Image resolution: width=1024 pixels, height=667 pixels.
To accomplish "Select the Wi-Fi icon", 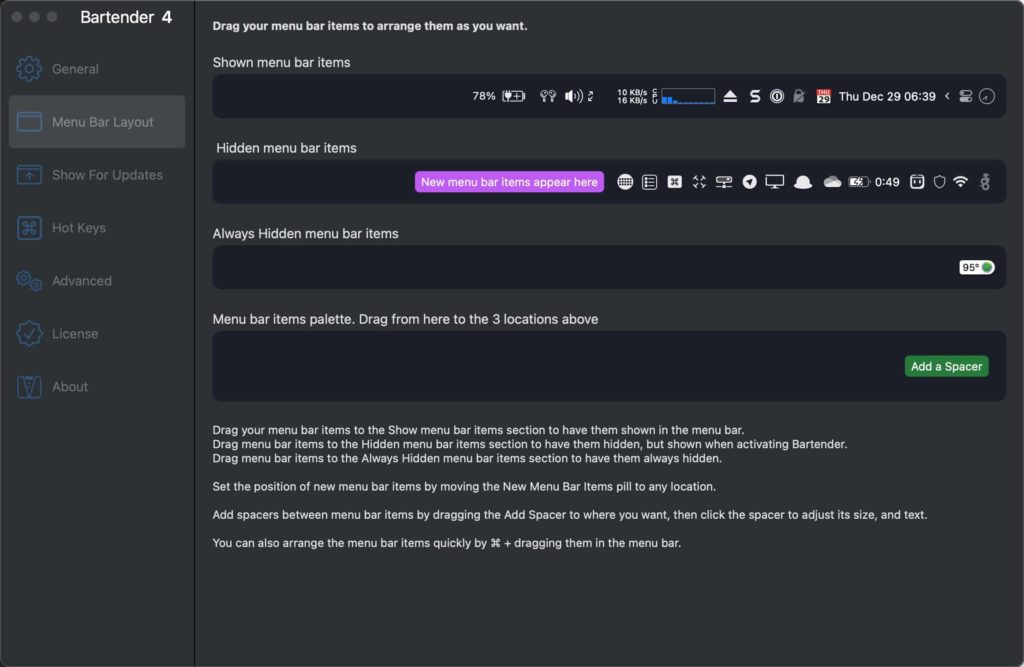I will (x=960, y=182).
